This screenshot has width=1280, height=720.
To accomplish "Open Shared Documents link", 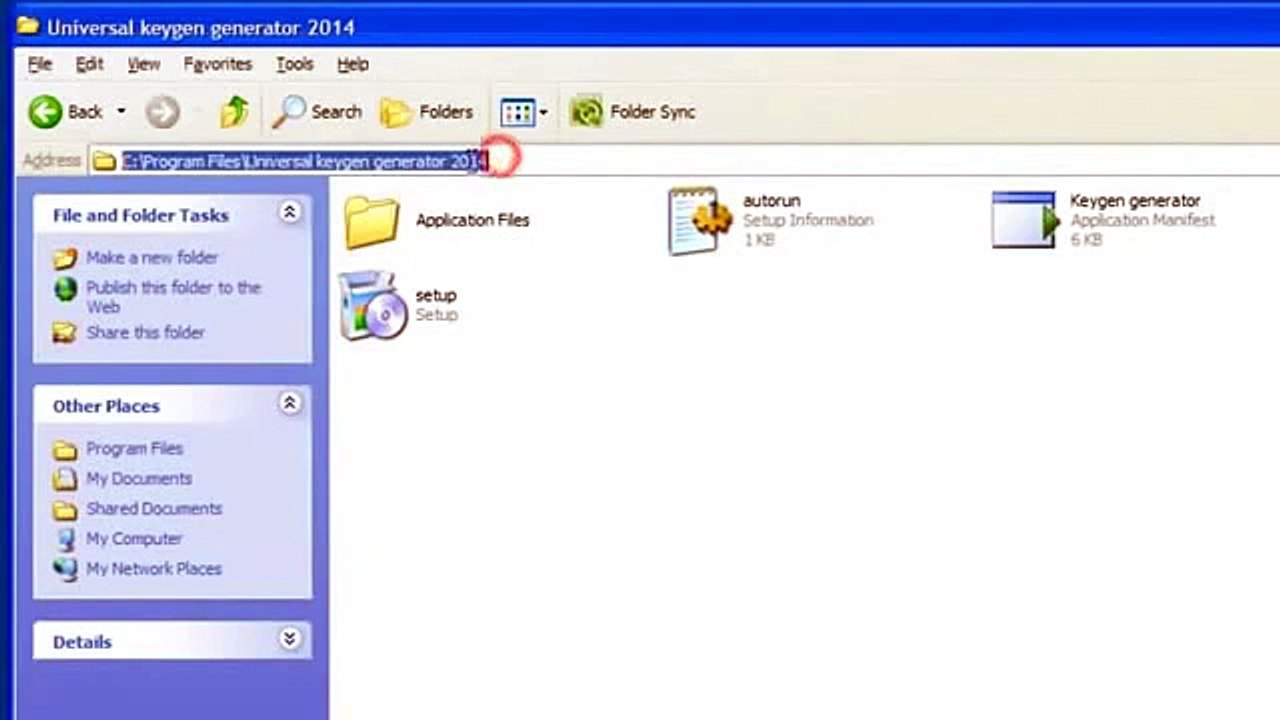I will coord(154,509).
